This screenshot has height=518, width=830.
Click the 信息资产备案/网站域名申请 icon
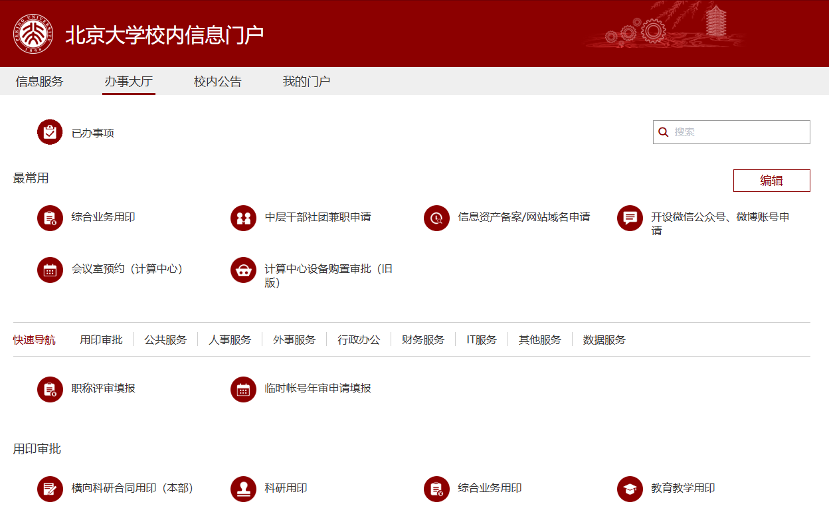click(436, 217)
